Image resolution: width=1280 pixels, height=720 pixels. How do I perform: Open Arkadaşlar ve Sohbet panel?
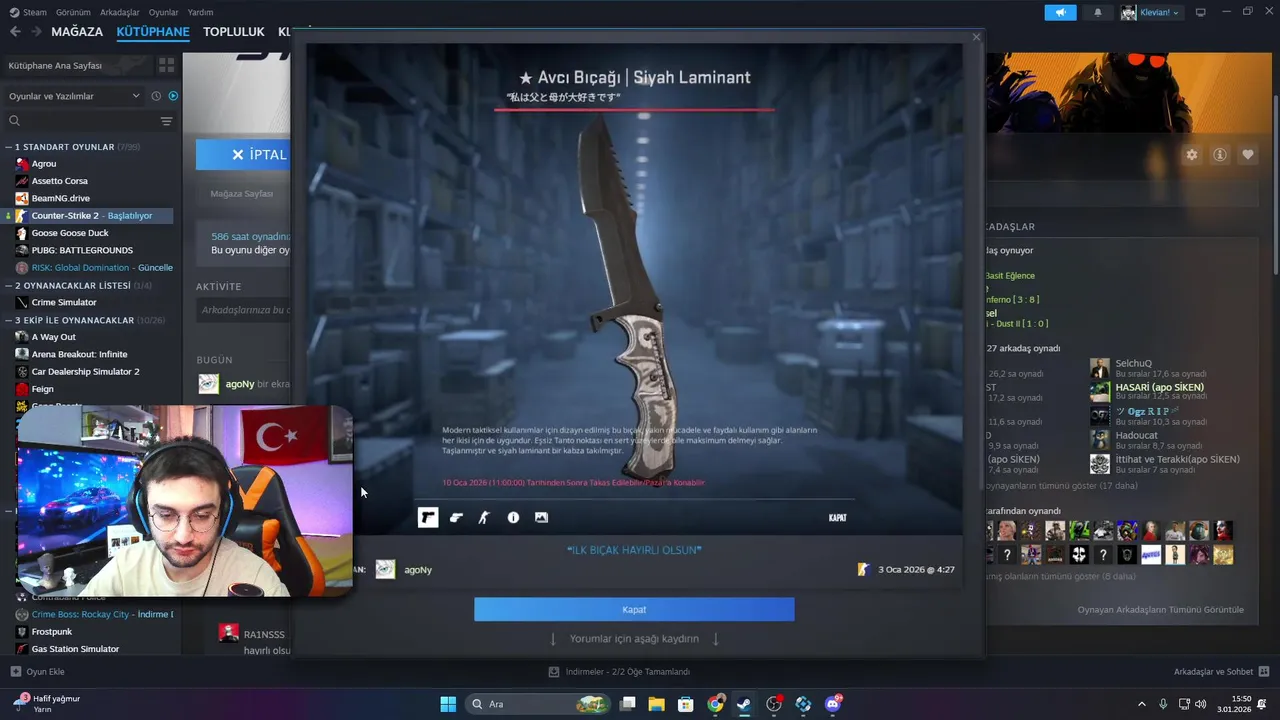[1221, 671]
